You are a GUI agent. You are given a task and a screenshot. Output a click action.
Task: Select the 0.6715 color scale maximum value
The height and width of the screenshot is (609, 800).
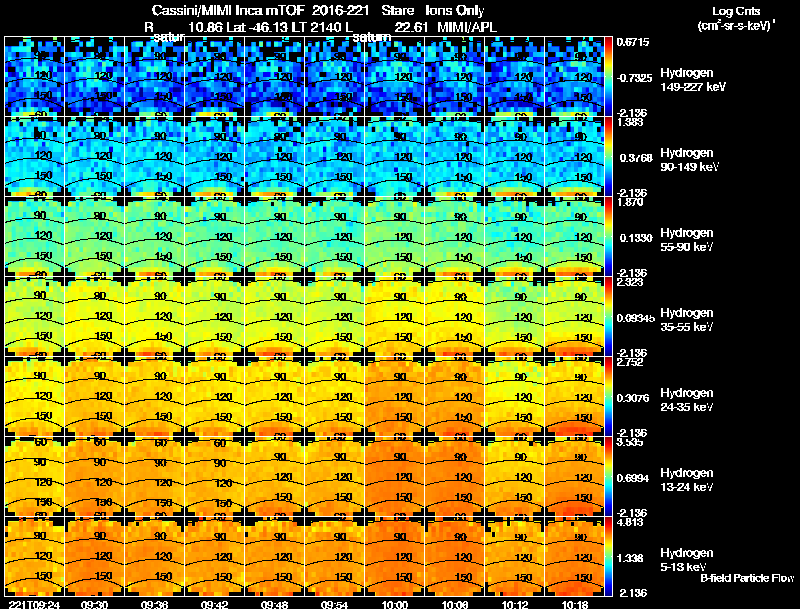[633, 42]
